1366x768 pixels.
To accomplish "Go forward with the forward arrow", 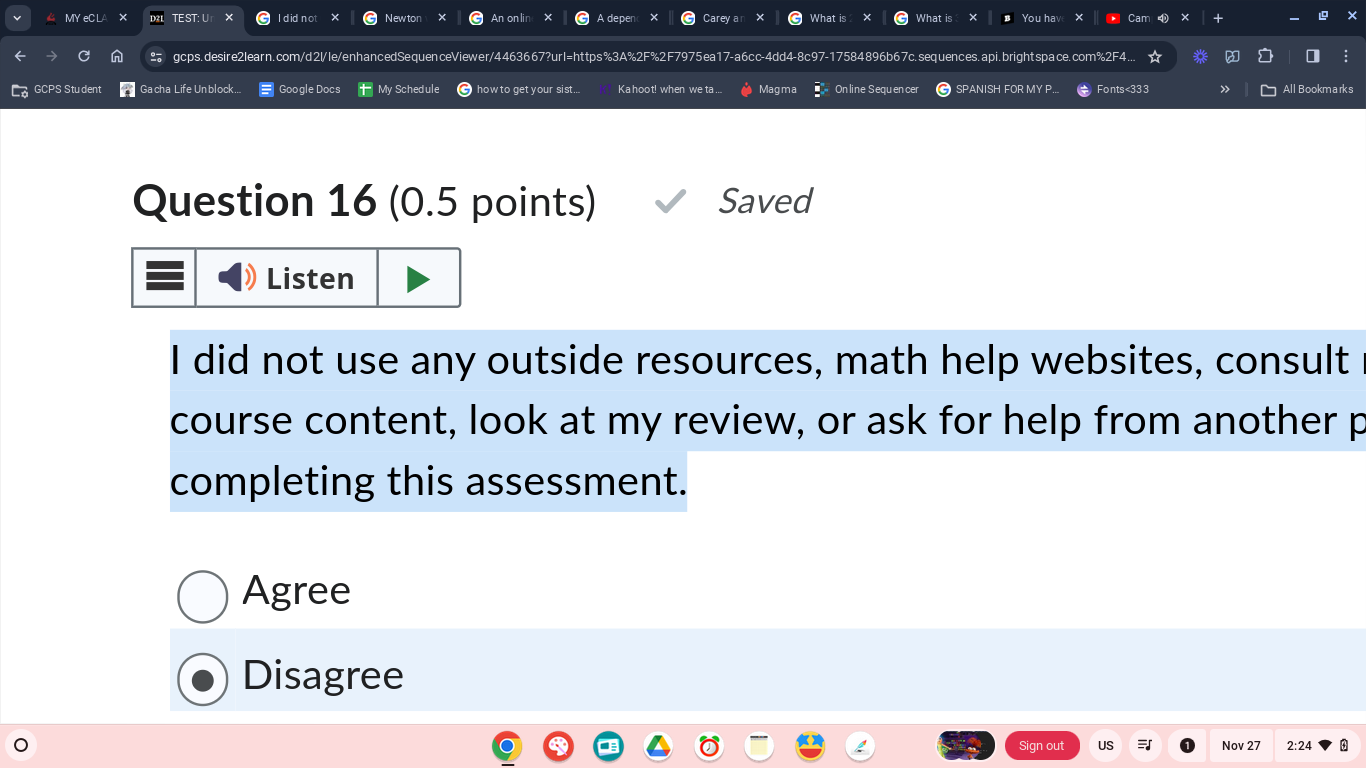I will pos(52,57).
